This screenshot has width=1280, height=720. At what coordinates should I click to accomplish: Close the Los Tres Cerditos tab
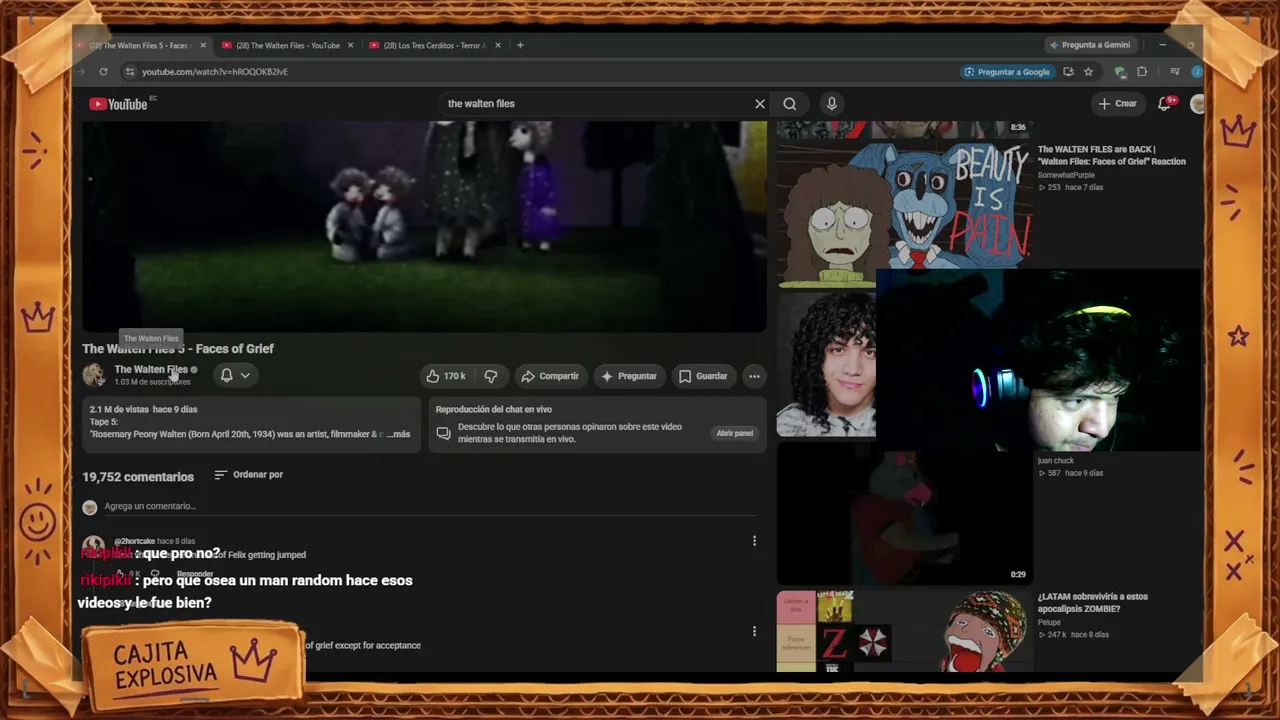(497, 45)
